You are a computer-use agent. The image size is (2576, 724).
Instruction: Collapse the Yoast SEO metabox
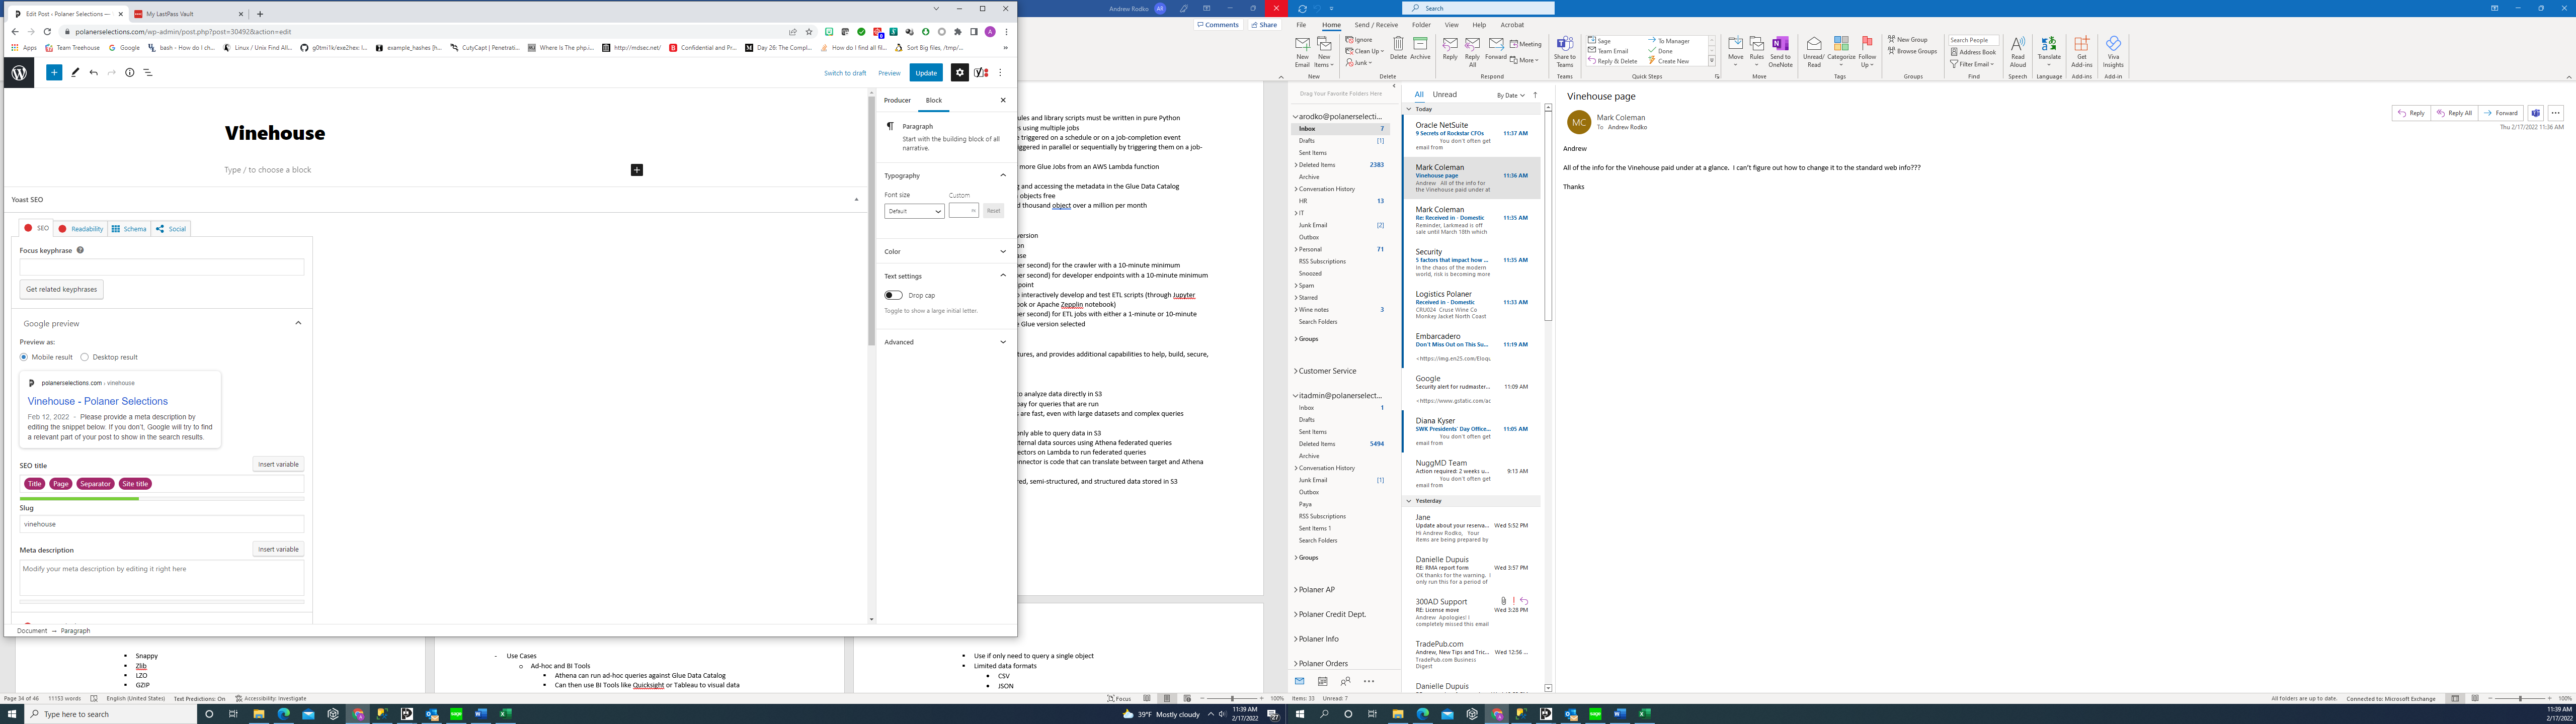coord(856,200)
